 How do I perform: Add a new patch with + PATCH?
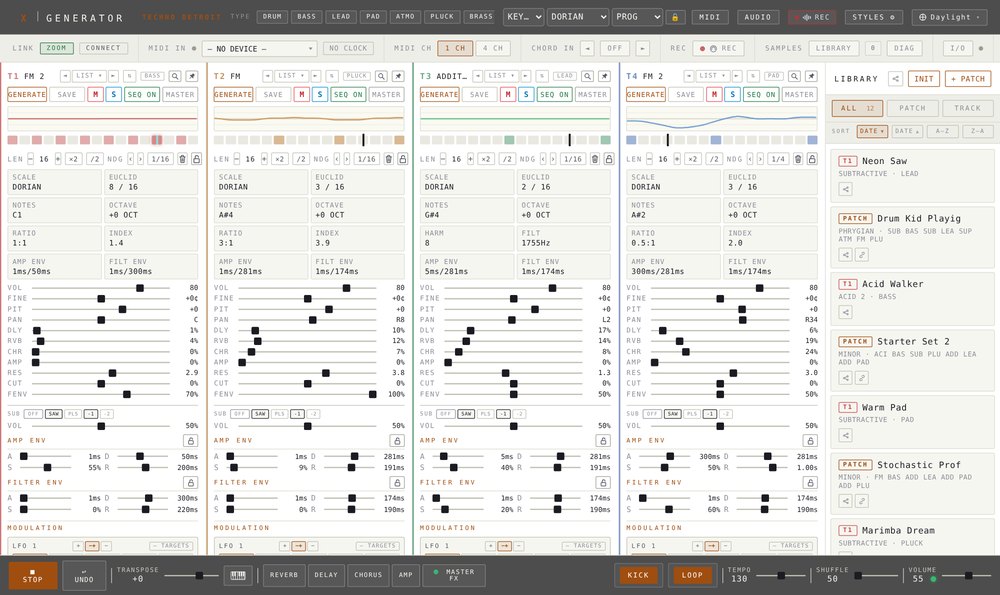coord(967,79)
